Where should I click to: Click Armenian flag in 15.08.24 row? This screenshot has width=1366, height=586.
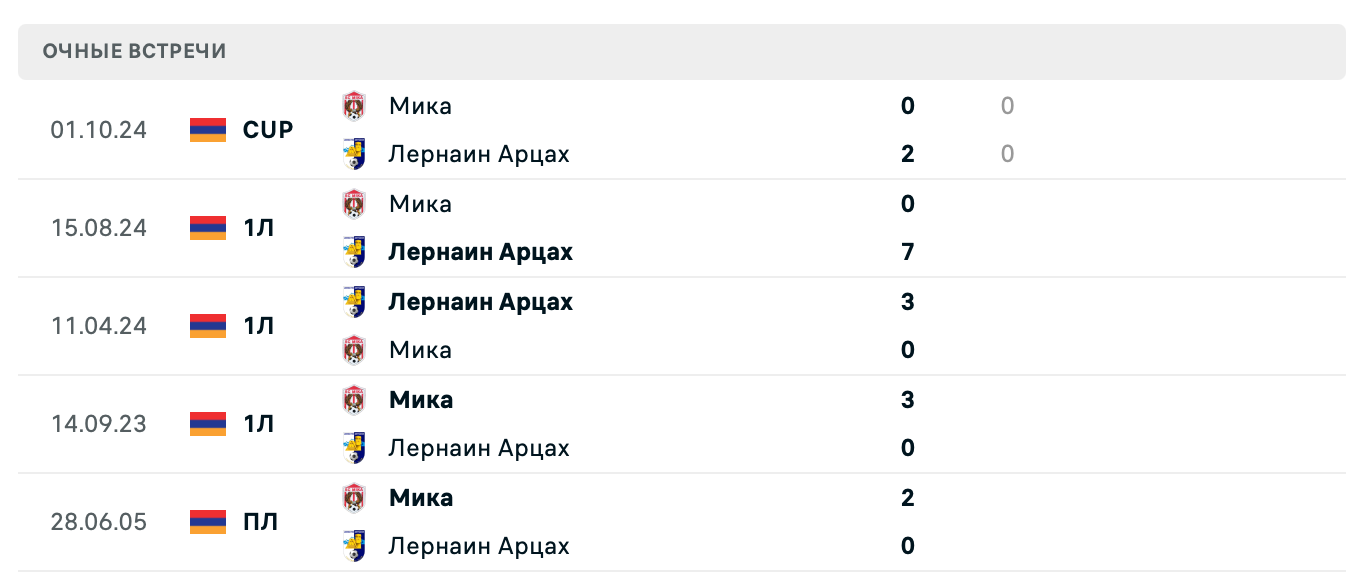click(208, 228)
